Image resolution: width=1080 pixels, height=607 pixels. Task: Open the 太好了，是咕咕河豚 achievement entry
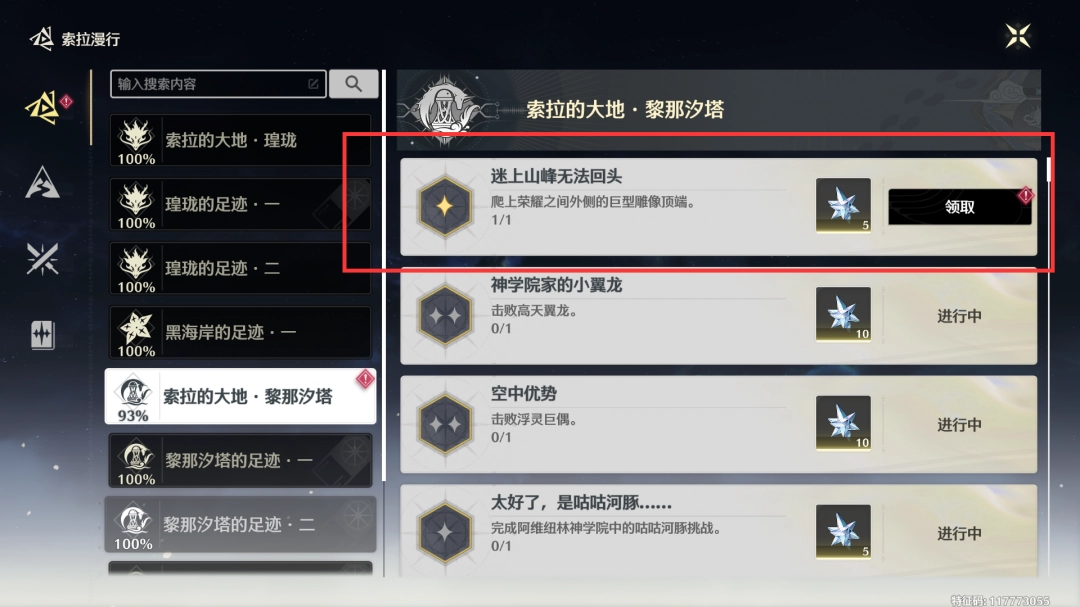pos(718,531)
